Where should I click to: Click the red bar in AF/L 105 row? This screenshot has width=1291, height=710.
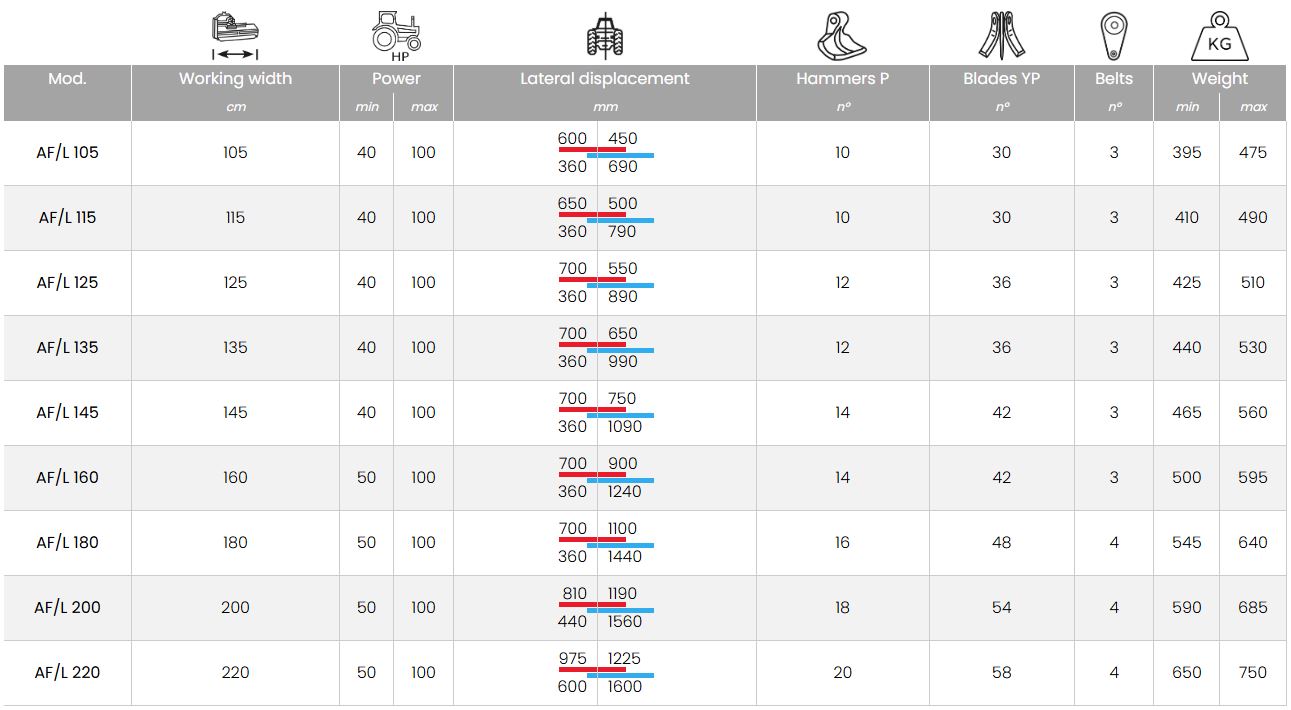592,149
